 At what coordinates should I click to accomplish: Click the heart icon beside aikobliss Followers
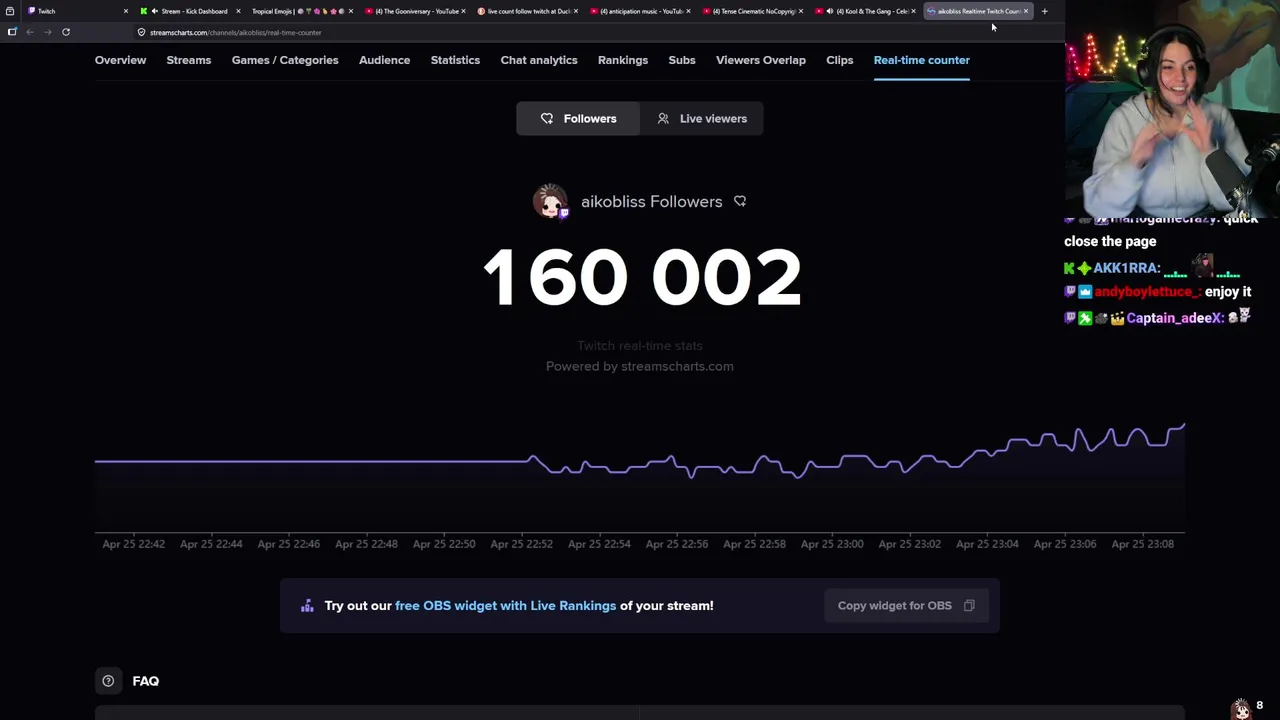click(740, 201)
